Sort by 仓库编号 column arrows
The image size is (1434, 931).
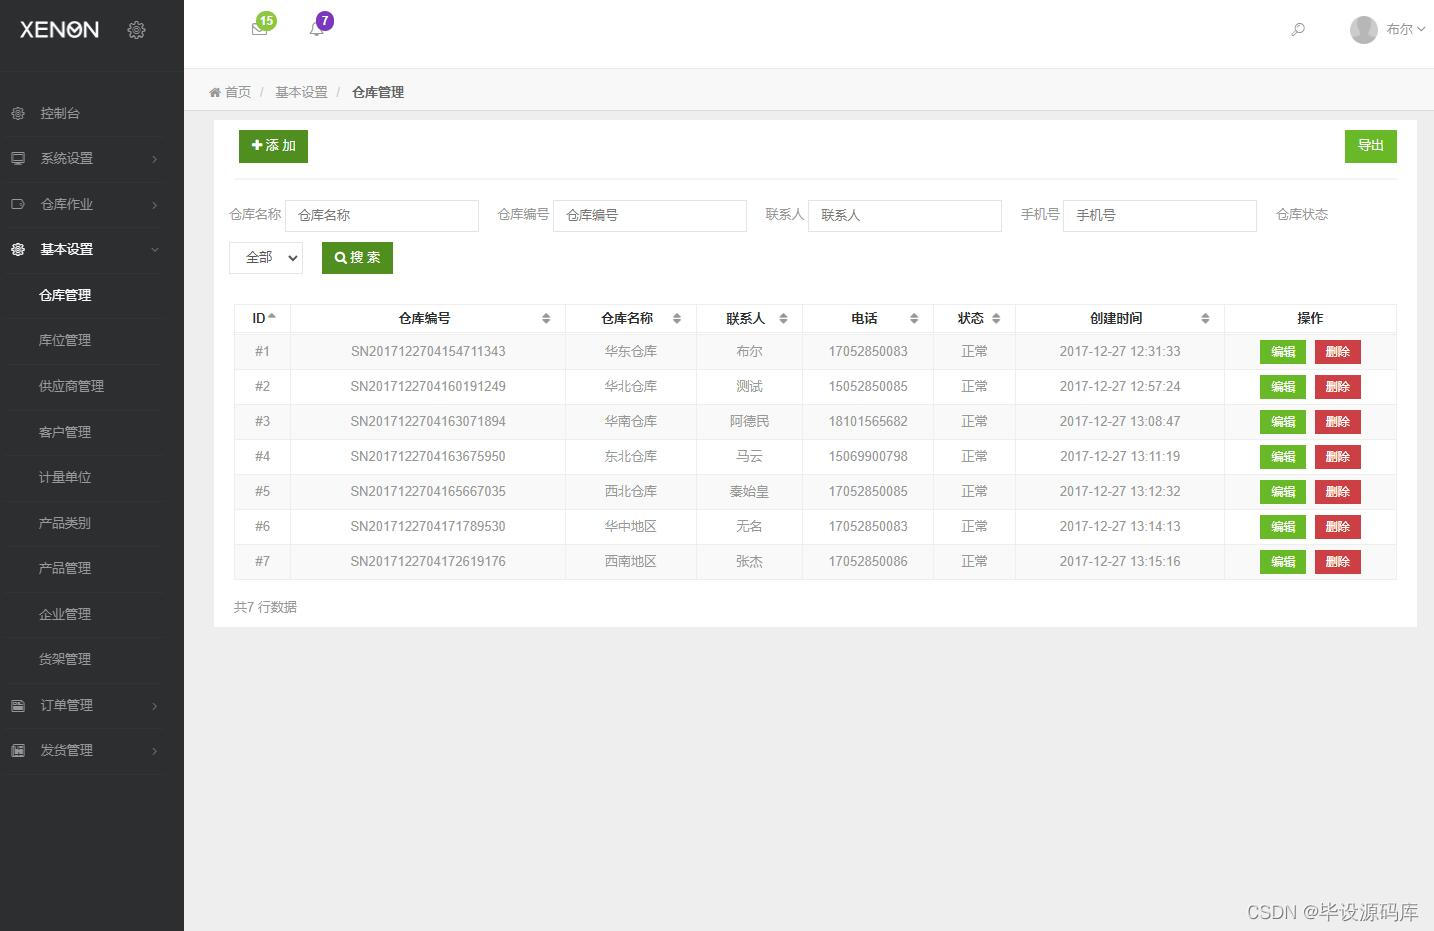click(x=546, y=318)
